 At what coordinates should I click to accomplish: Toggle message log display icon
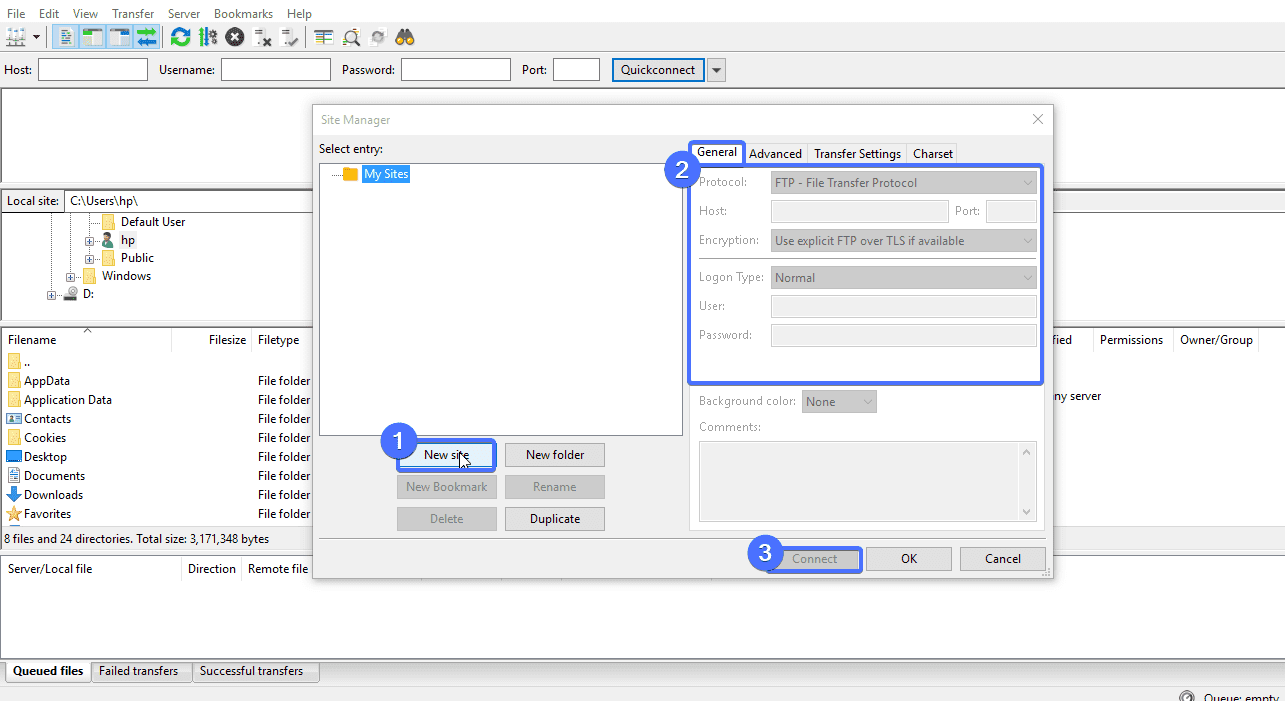67,37
